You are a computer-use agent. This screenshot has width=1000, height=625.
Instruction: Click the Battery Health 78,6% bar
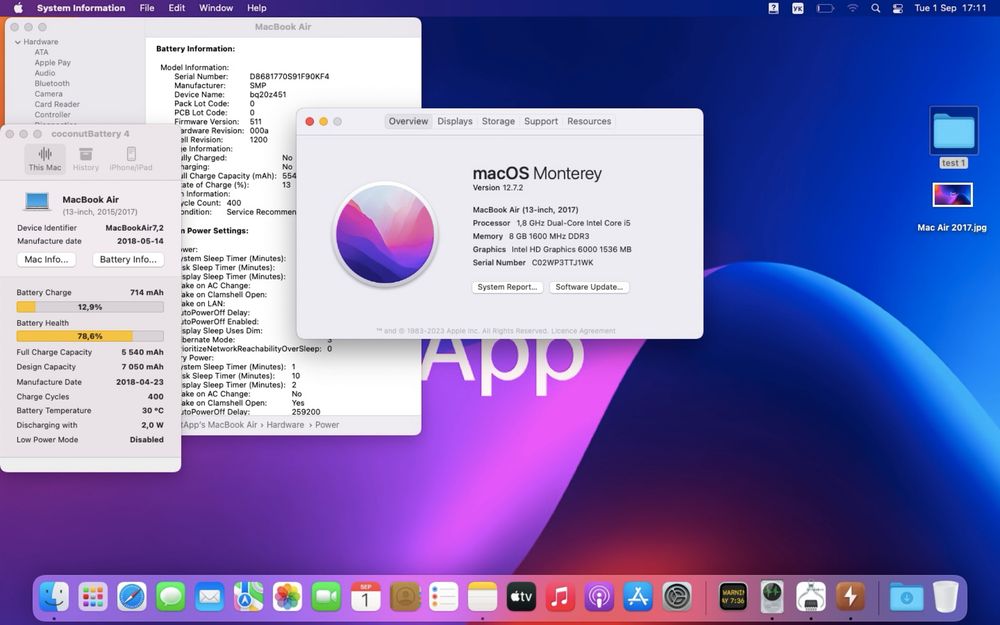tap(90, 336)
